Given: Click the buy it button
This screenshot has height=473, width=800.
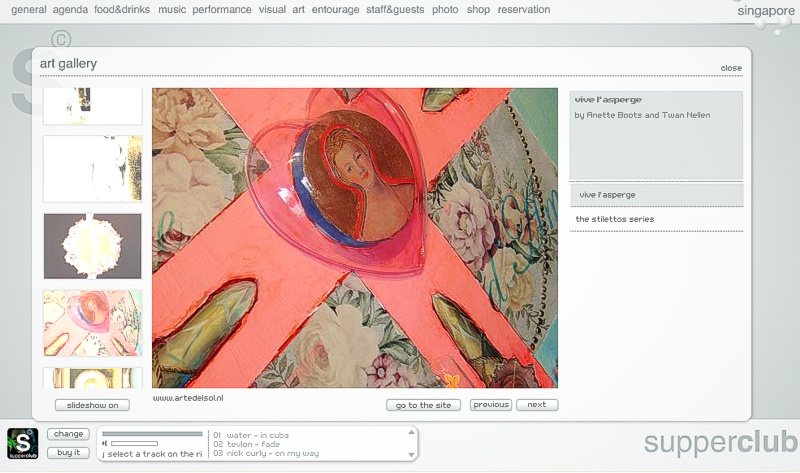Looking at the screenshot, I should point(68,453).
